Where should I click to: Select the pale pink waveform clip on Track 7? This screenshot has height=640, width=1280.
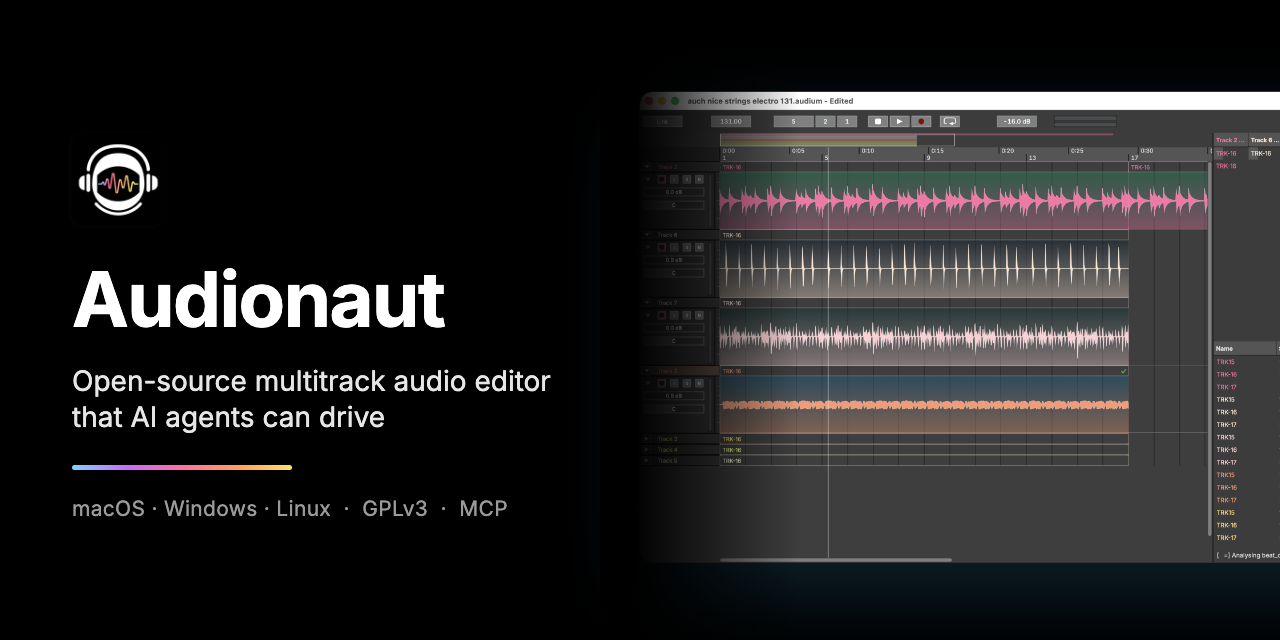click(924, 337)
